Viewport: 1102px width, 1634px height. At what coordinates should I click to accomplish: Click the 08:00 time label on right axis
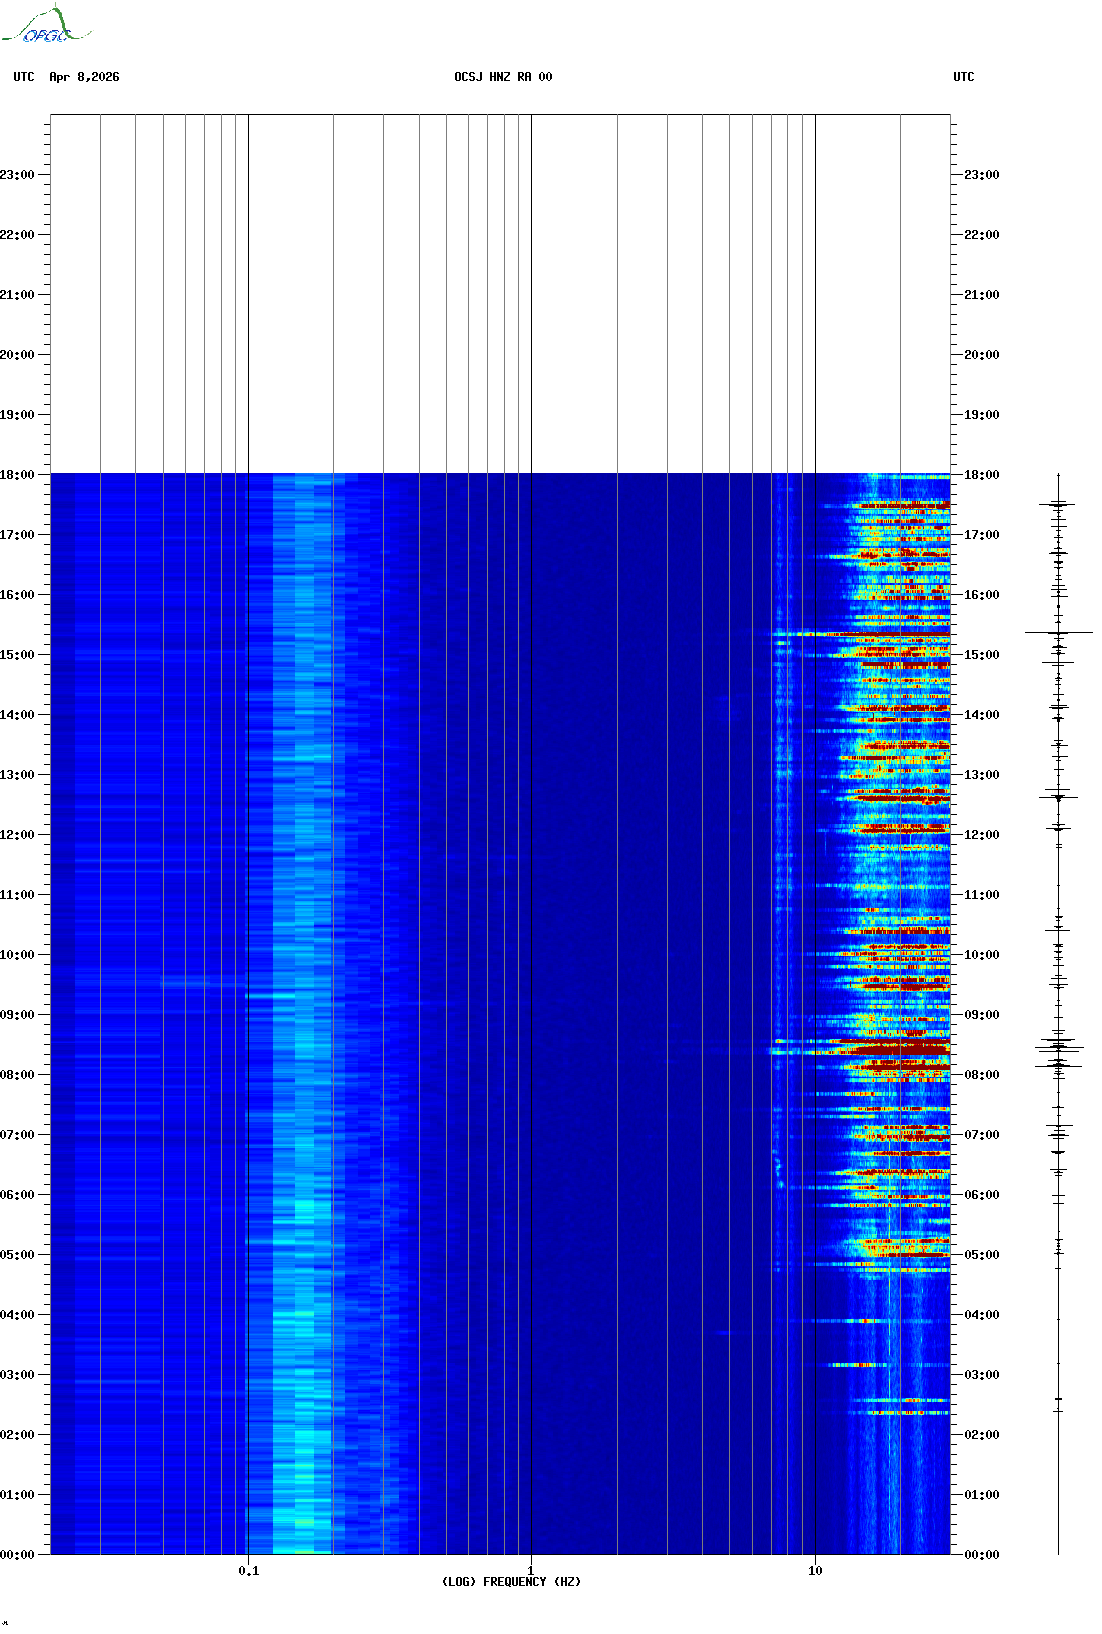[x=981, y=1075]
